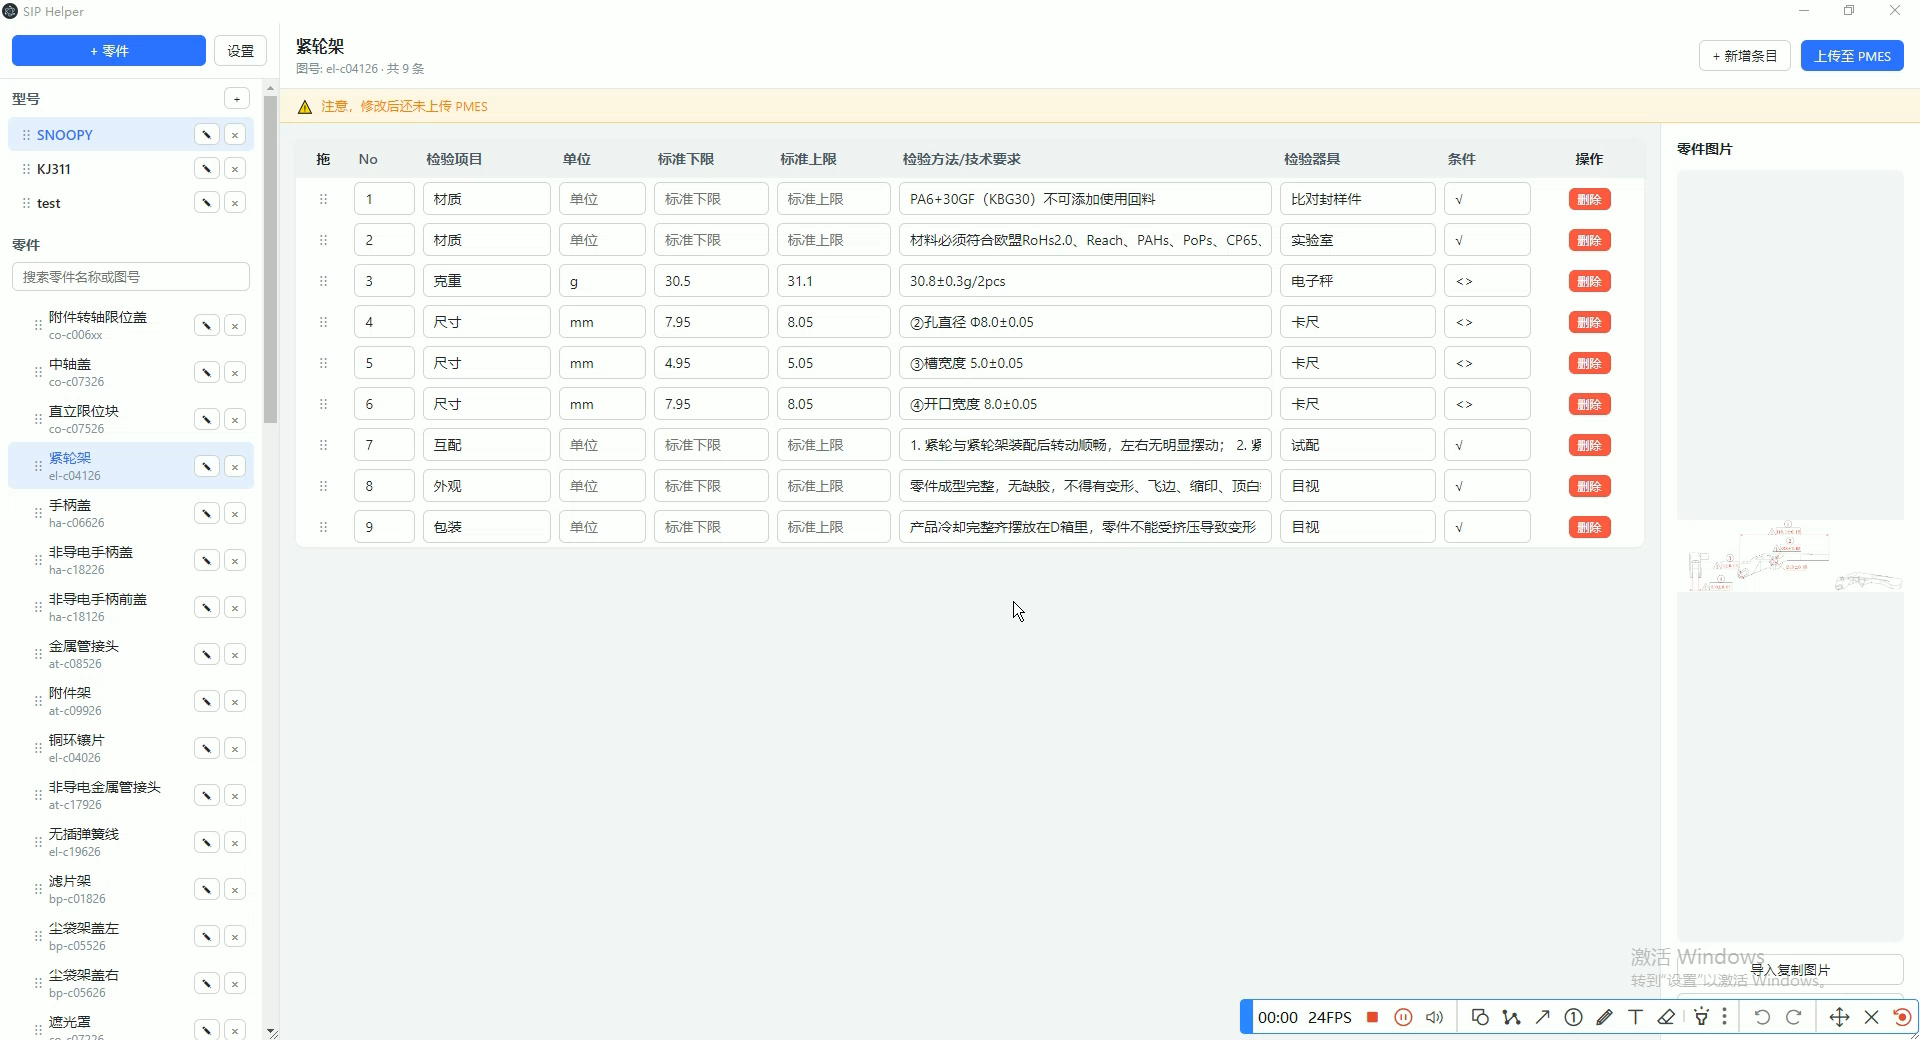
Task: Stop the screen recording with the red square
Action: pyautogui.click(x=1373, y=1017)
